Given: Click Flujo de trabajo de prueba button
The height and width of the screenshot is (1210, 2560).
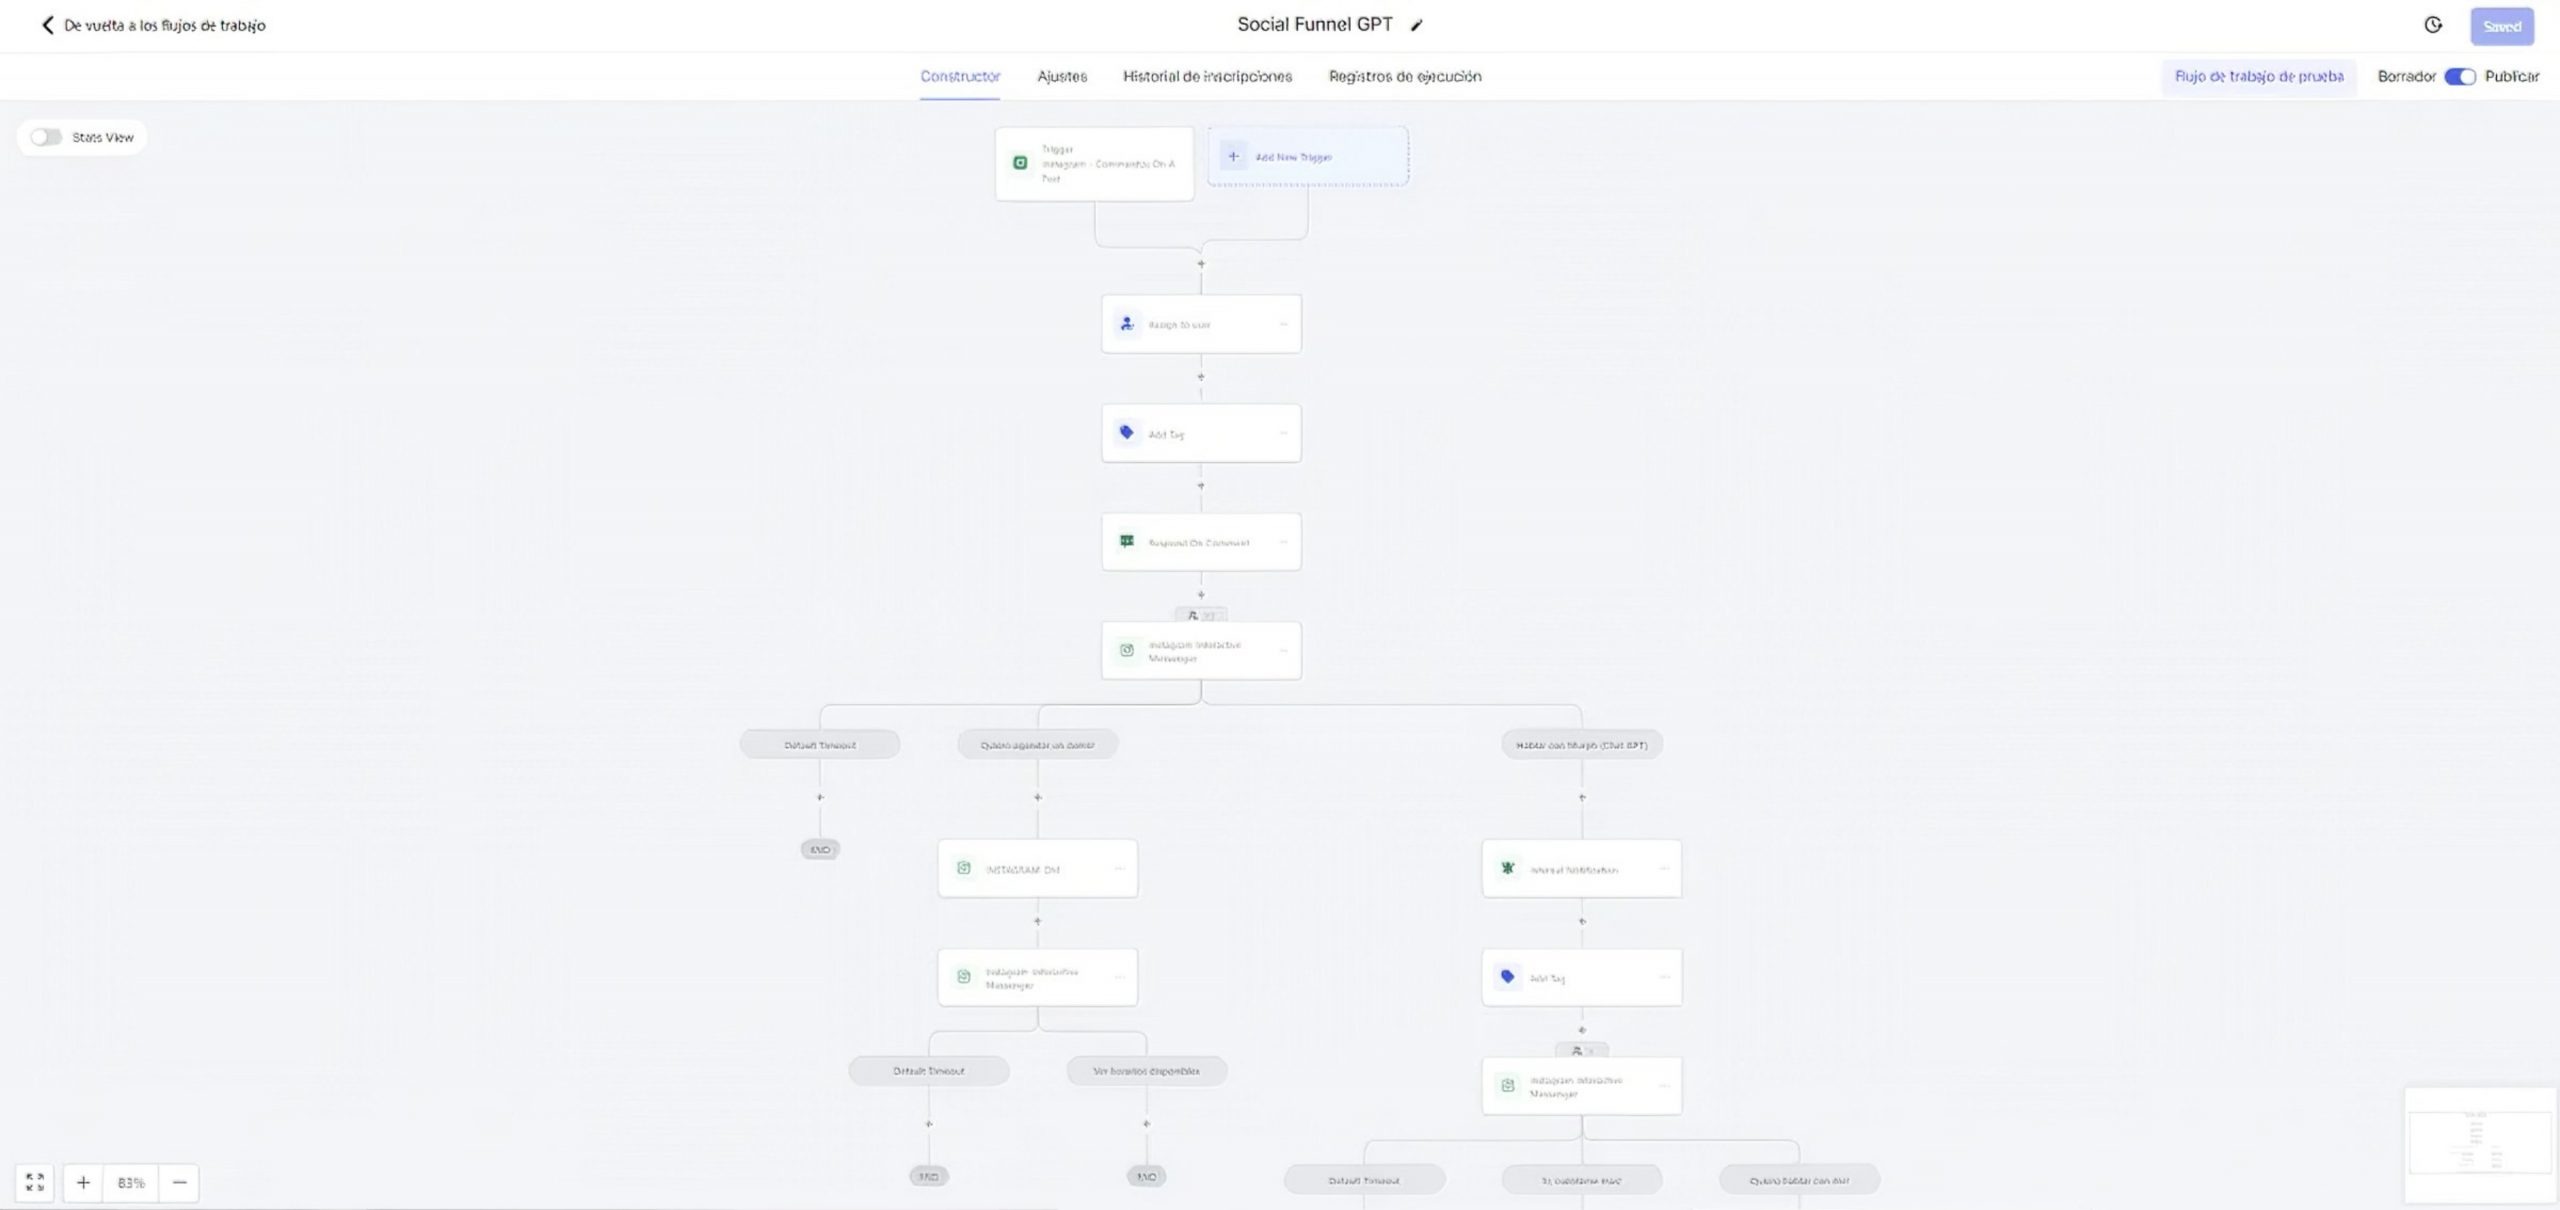Looking at the screenshot, I should coord(2258,77).
